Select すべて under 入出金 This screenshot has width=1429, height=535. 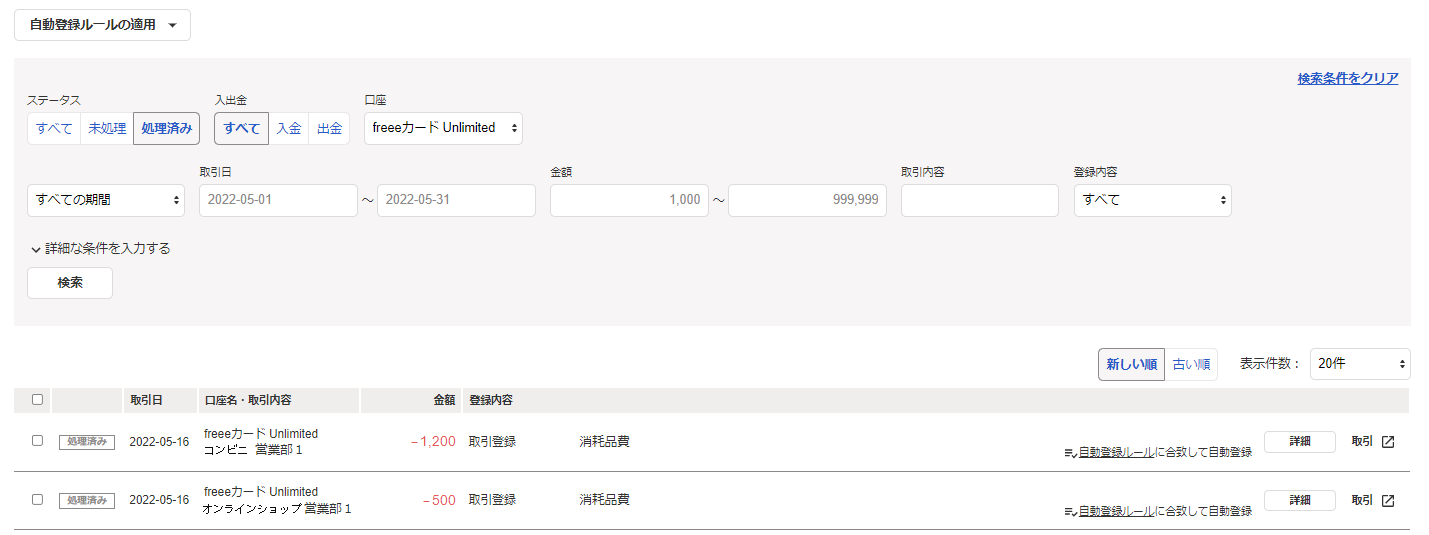tap(241, 128)
